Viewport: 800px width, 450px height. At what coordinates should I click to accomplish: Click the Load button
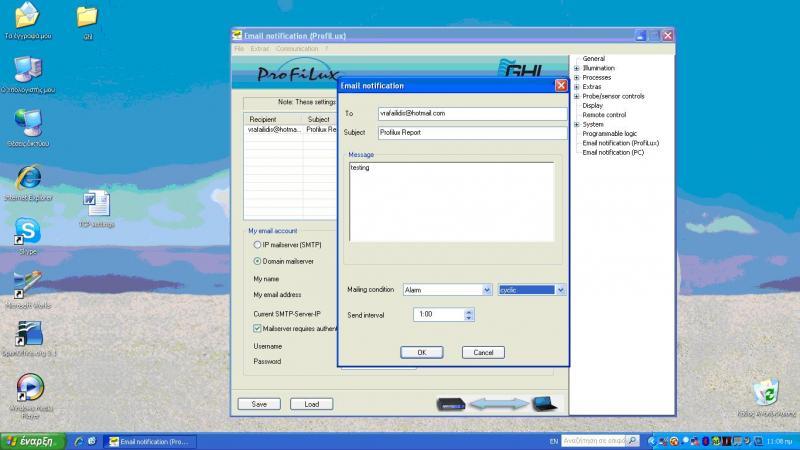click(312, 404)
